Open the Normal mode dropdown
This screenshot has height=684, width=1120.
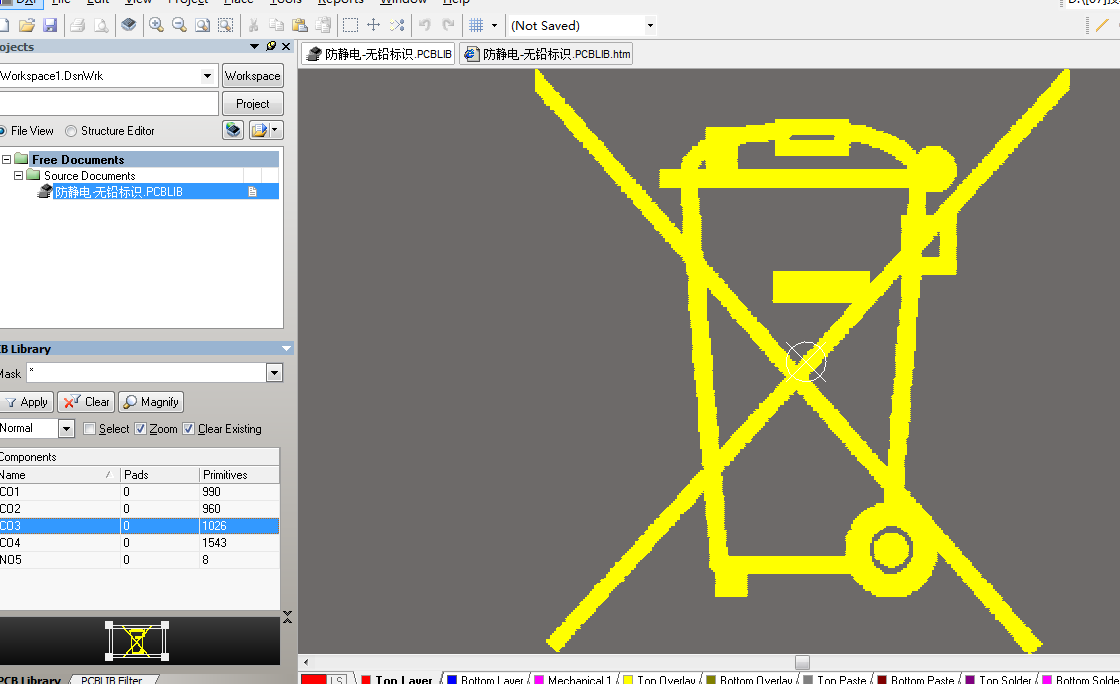pos(66,428)
